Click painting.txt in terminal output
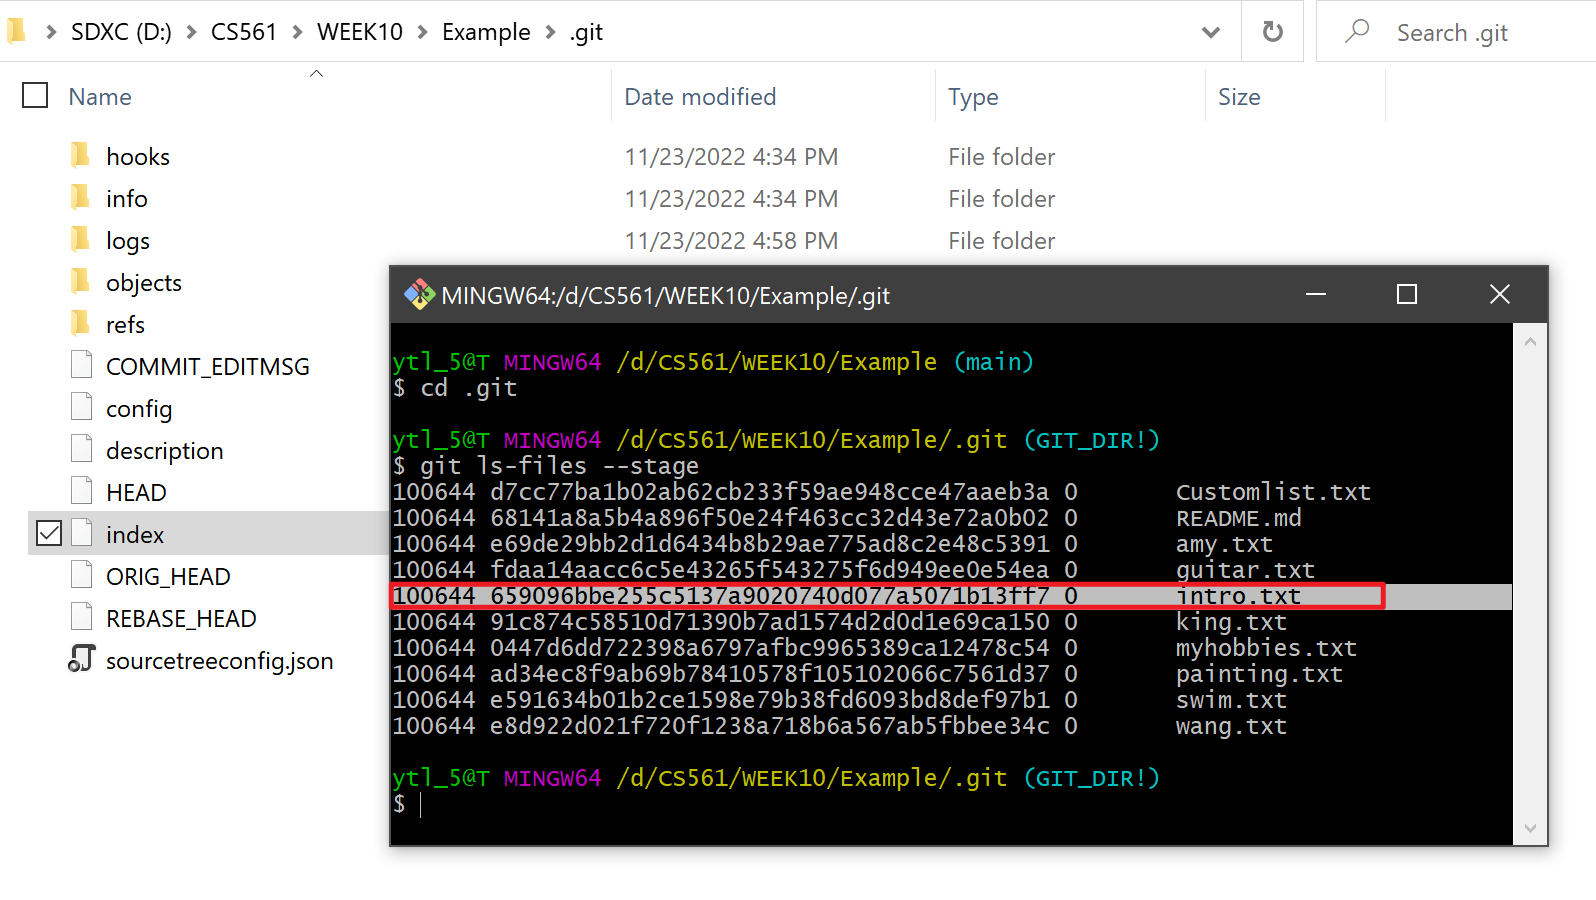This screenshot has width=1596, height=900. click(1259, 674)
